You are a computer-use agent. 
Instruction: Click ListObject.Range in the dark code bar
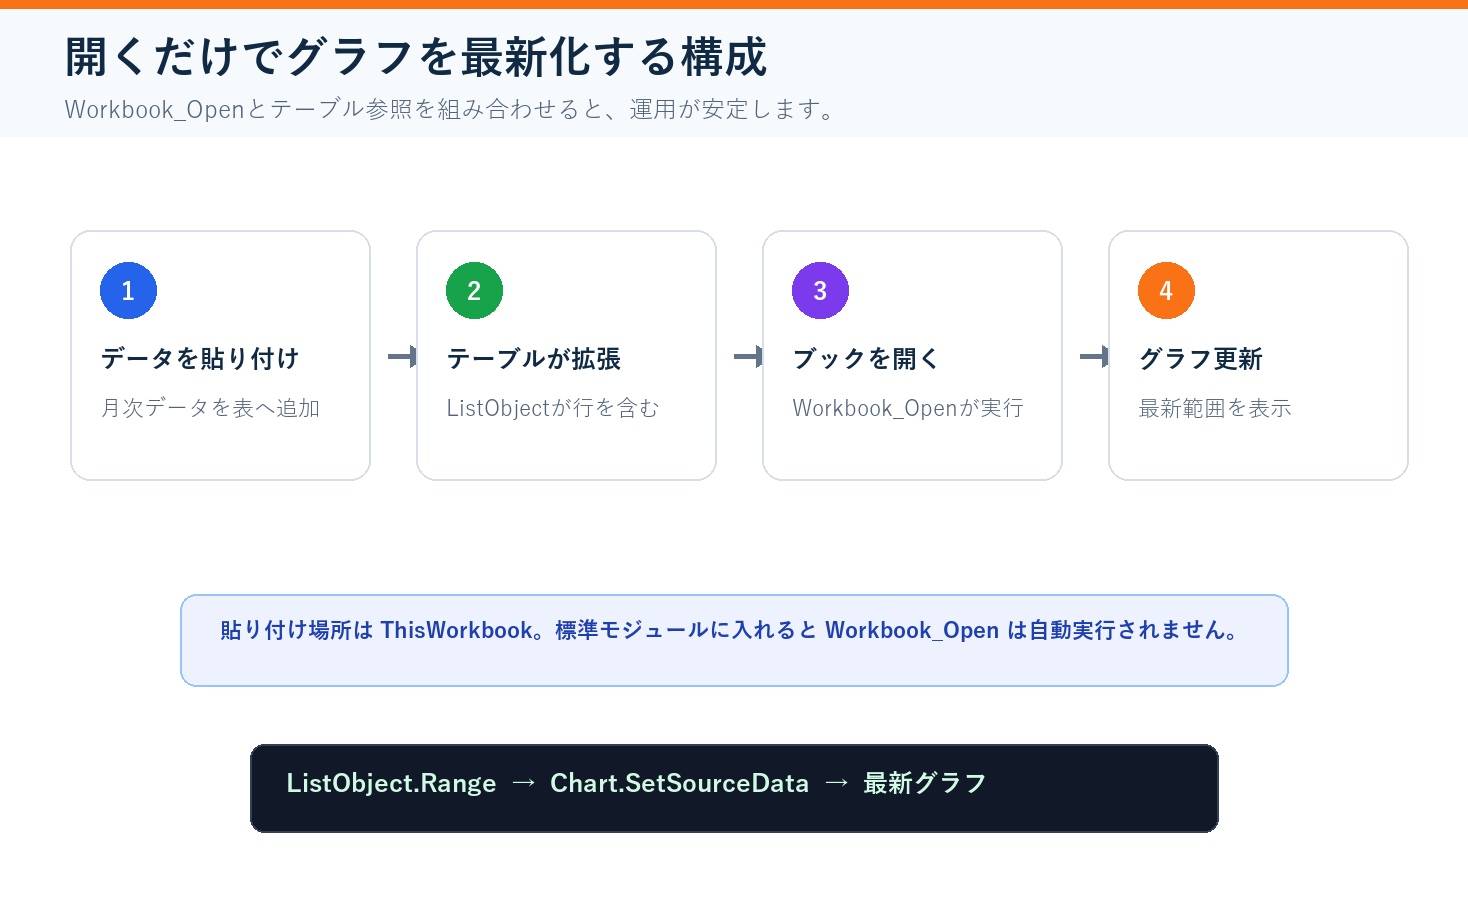(x=391, y=783)
